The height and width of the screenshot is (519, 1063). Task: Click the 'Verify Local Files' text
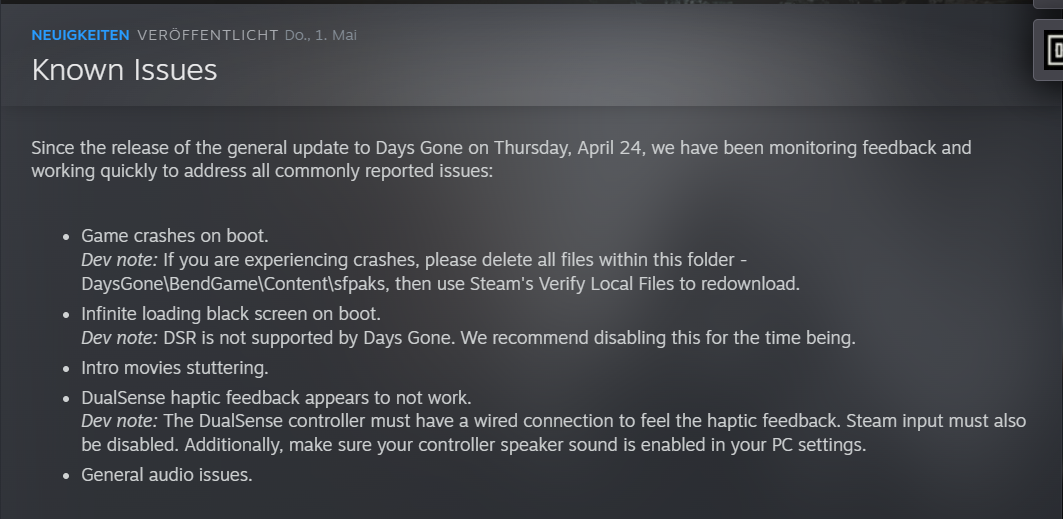(606, 284)
